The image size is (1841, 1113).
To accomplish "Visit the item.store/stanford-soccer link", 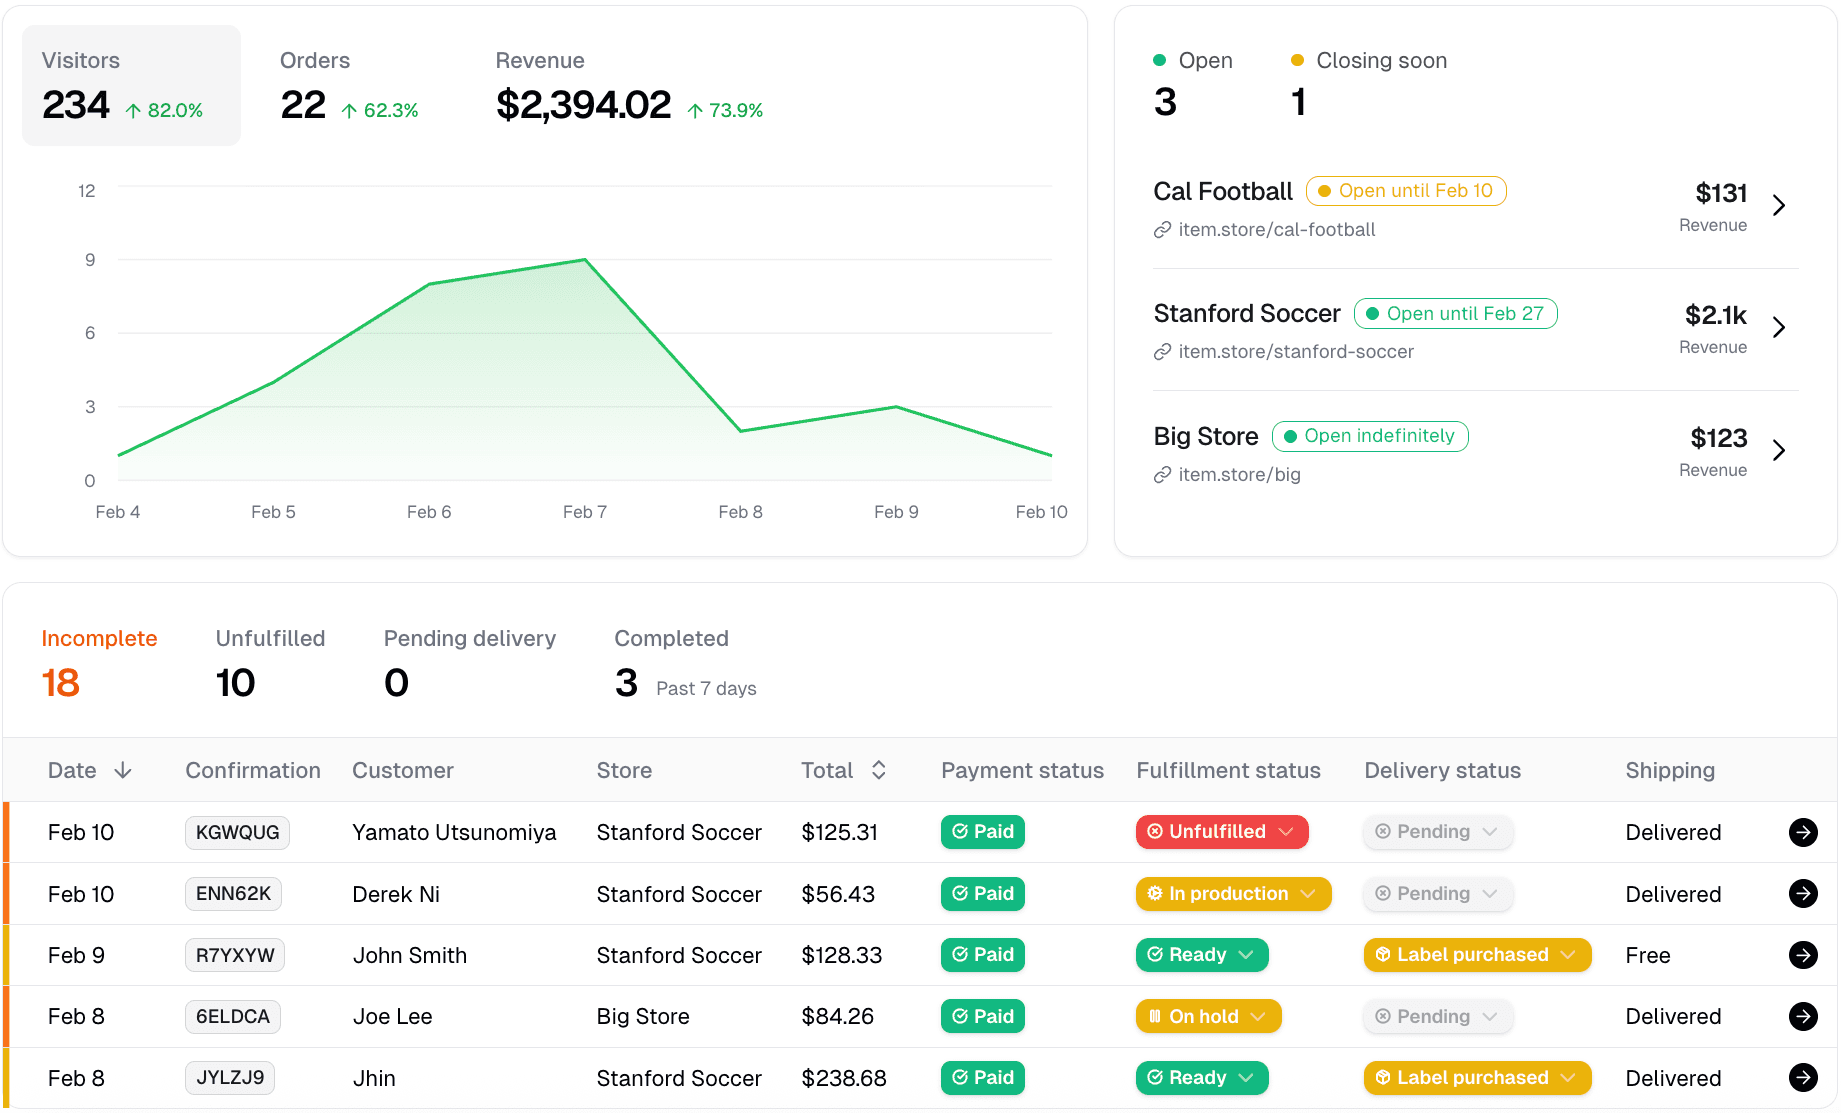I will pyautogui.click(x=1295, y=352).
